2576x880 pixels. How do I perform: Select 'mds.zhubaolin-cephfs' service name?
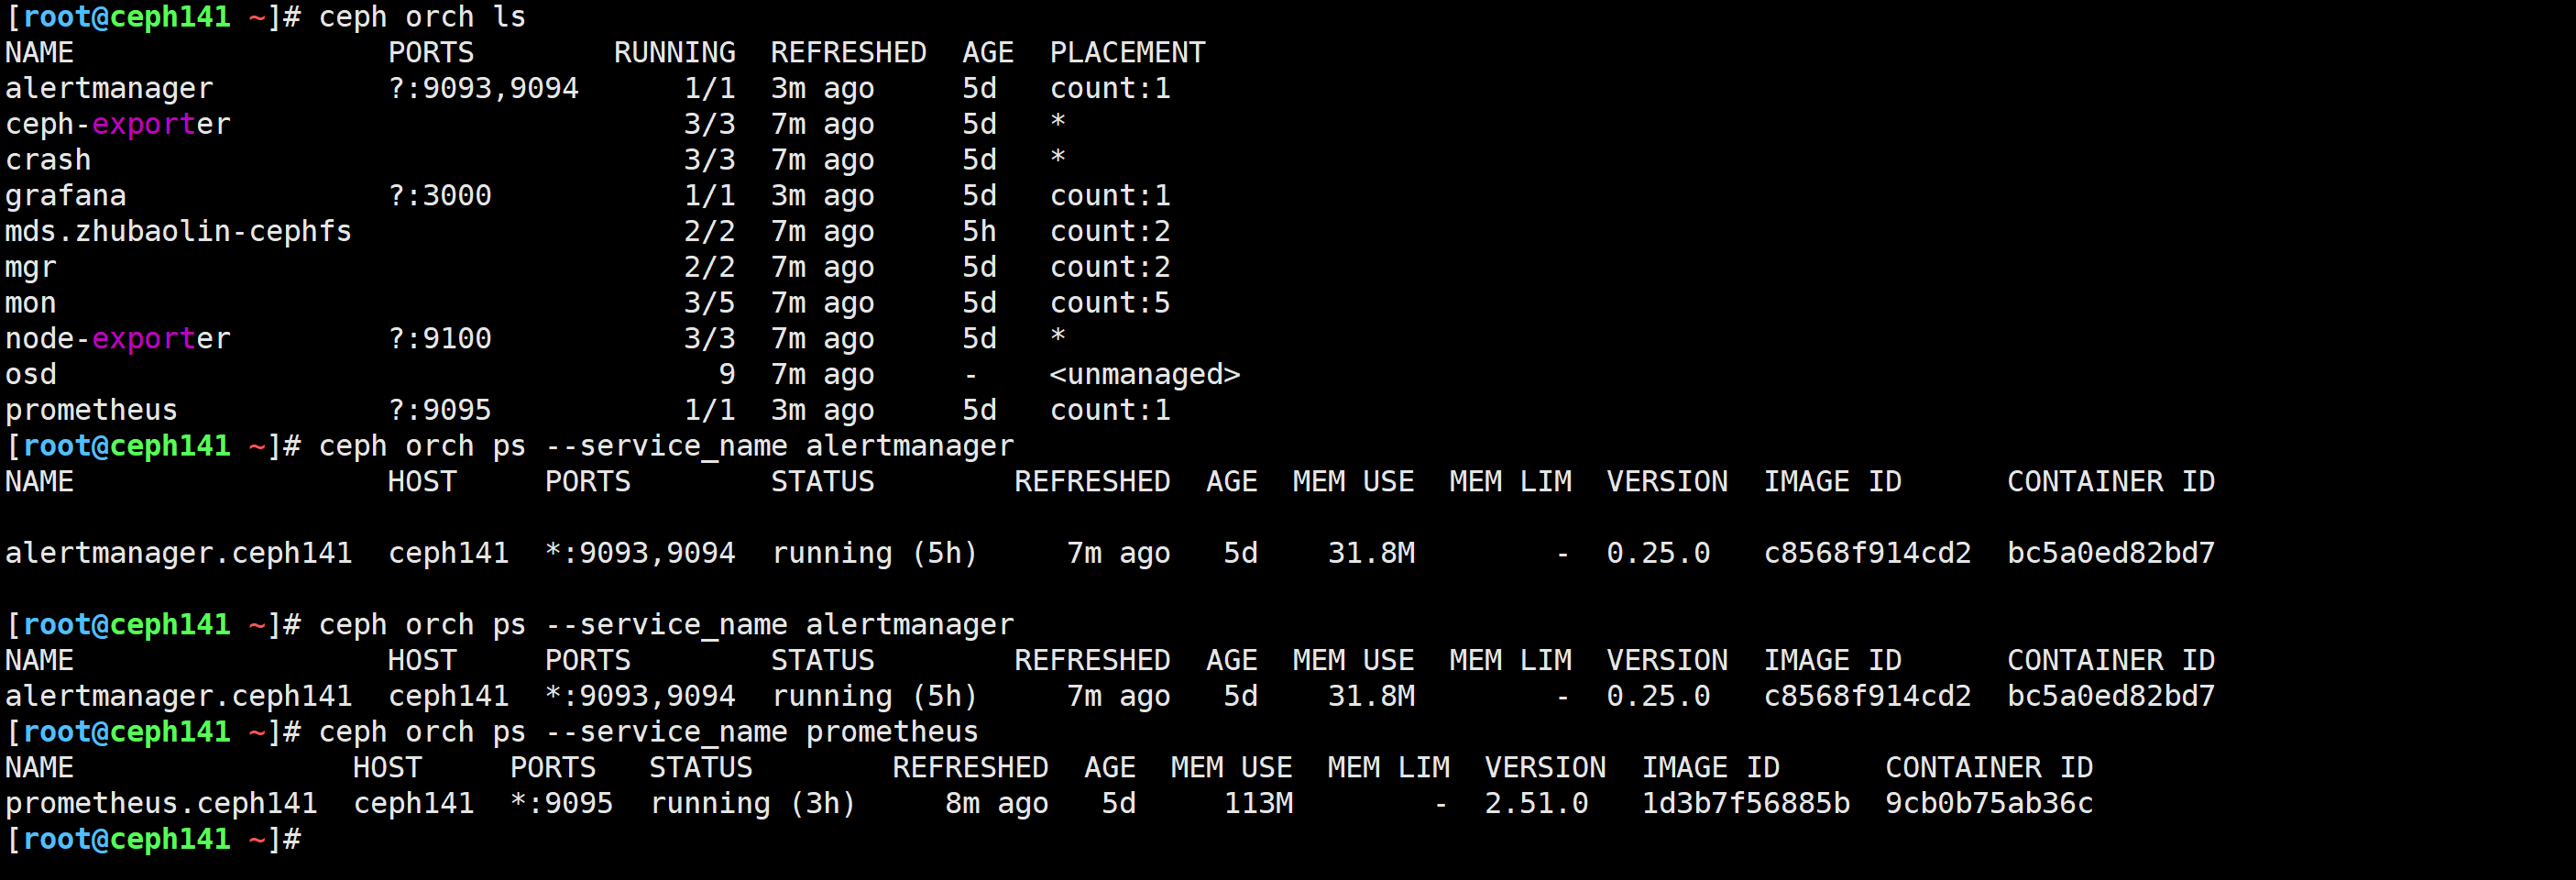click(179, 232)
